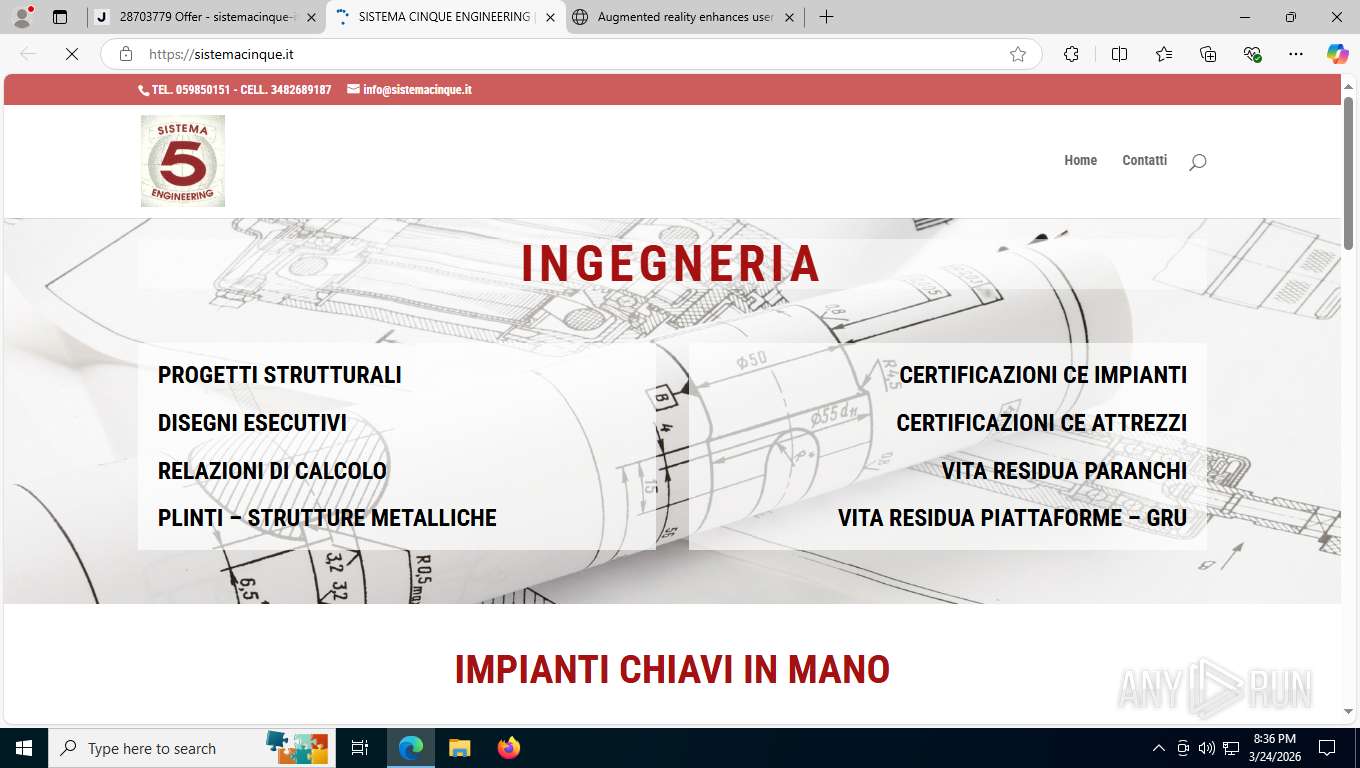Open network status tray icon
Image resolution: width=1360 pixels, height=768 pixels.
[x=1231, y=748]
